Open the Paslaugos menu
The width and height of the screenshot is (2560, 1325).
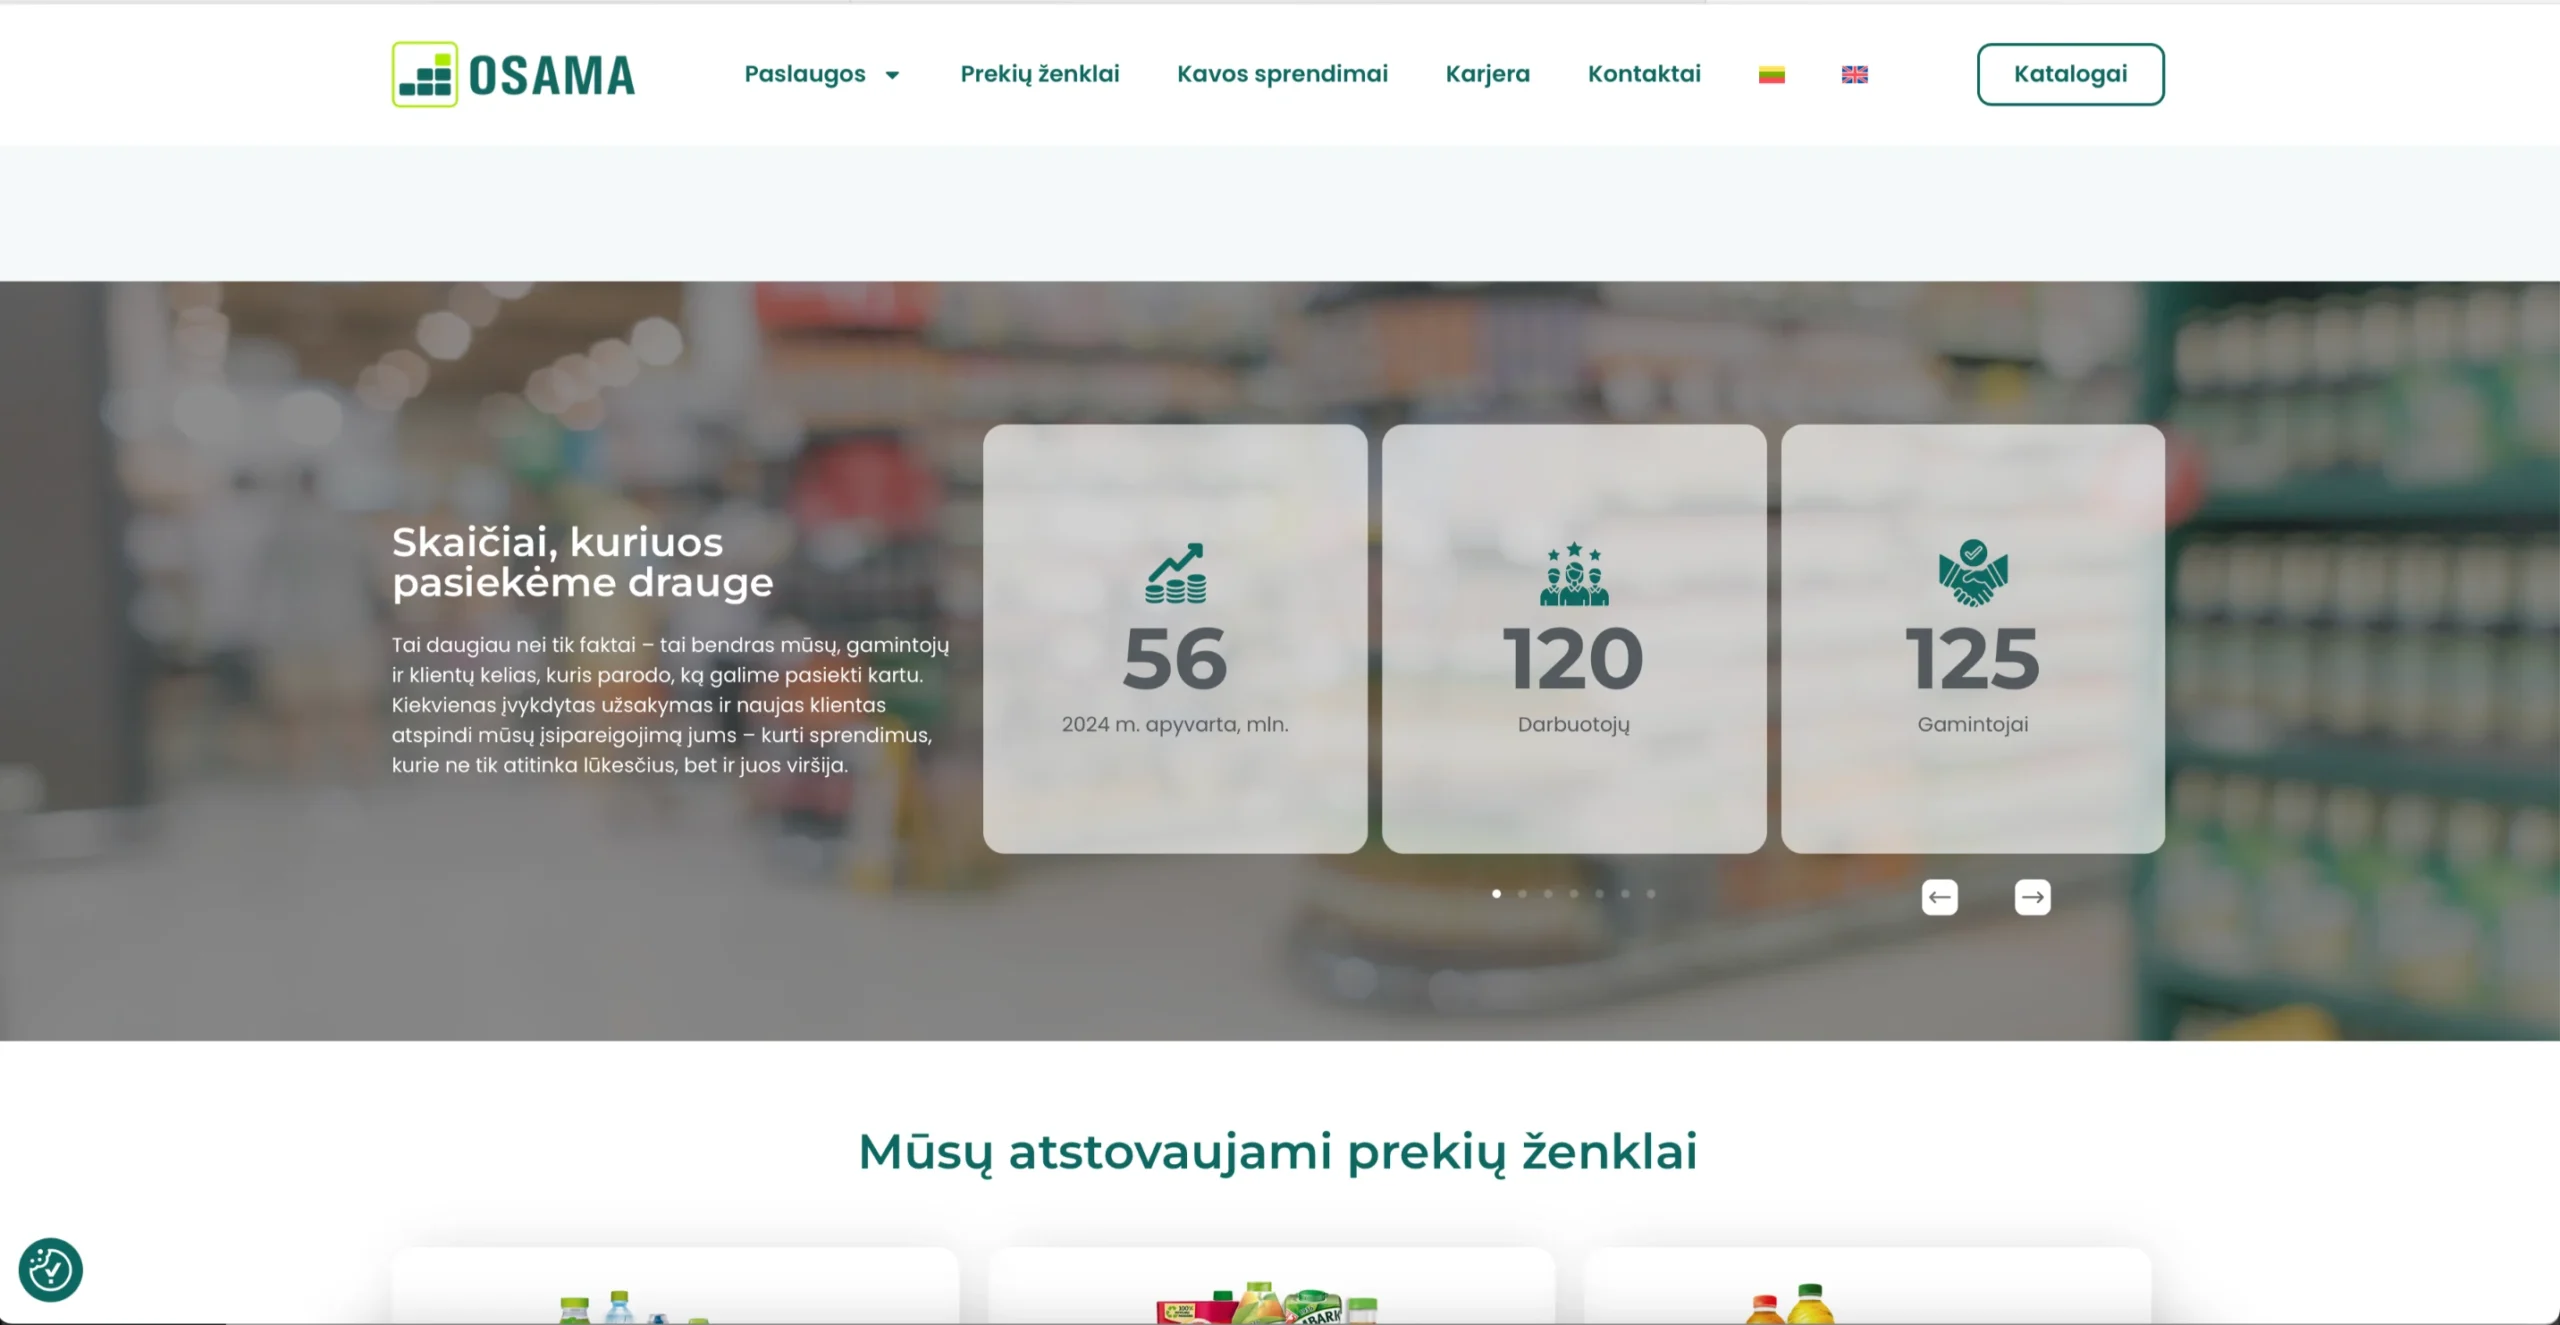click(805, 74)
